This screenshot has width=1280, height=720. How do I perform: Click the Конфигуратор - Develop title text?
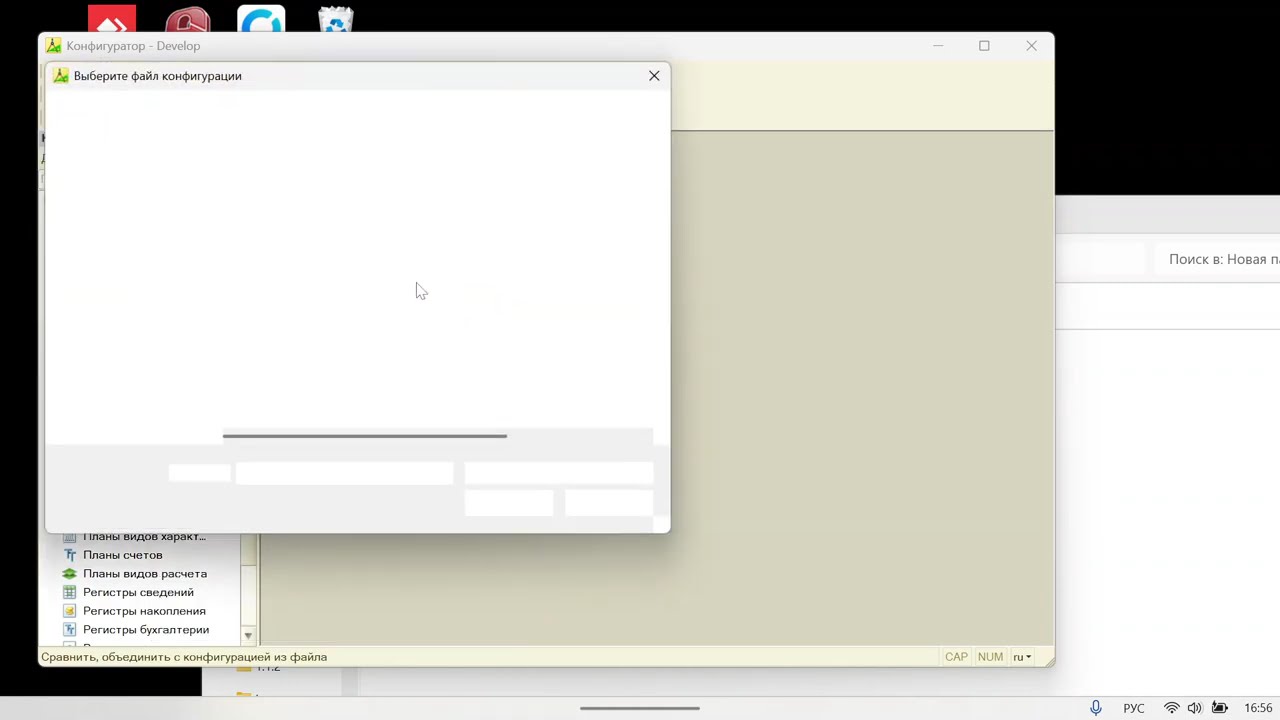133,46
